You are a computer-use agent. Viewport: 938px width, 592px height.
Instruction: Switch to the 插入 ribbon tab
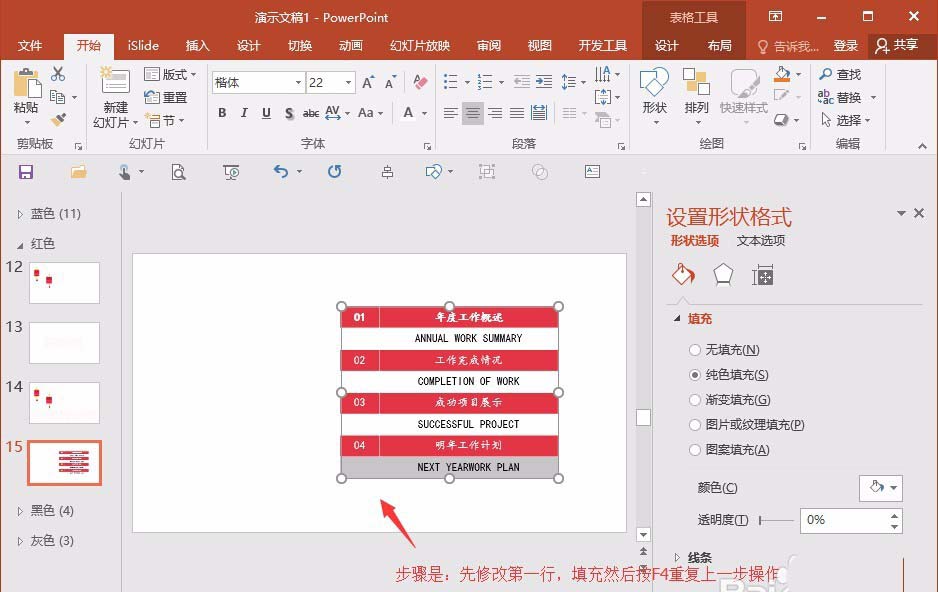coord(196,45)
